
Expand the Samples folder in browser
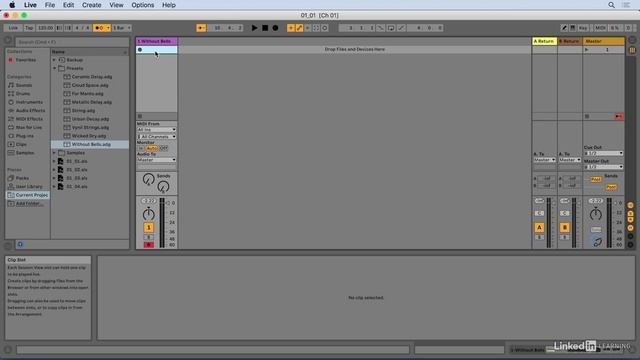point(54,153)
